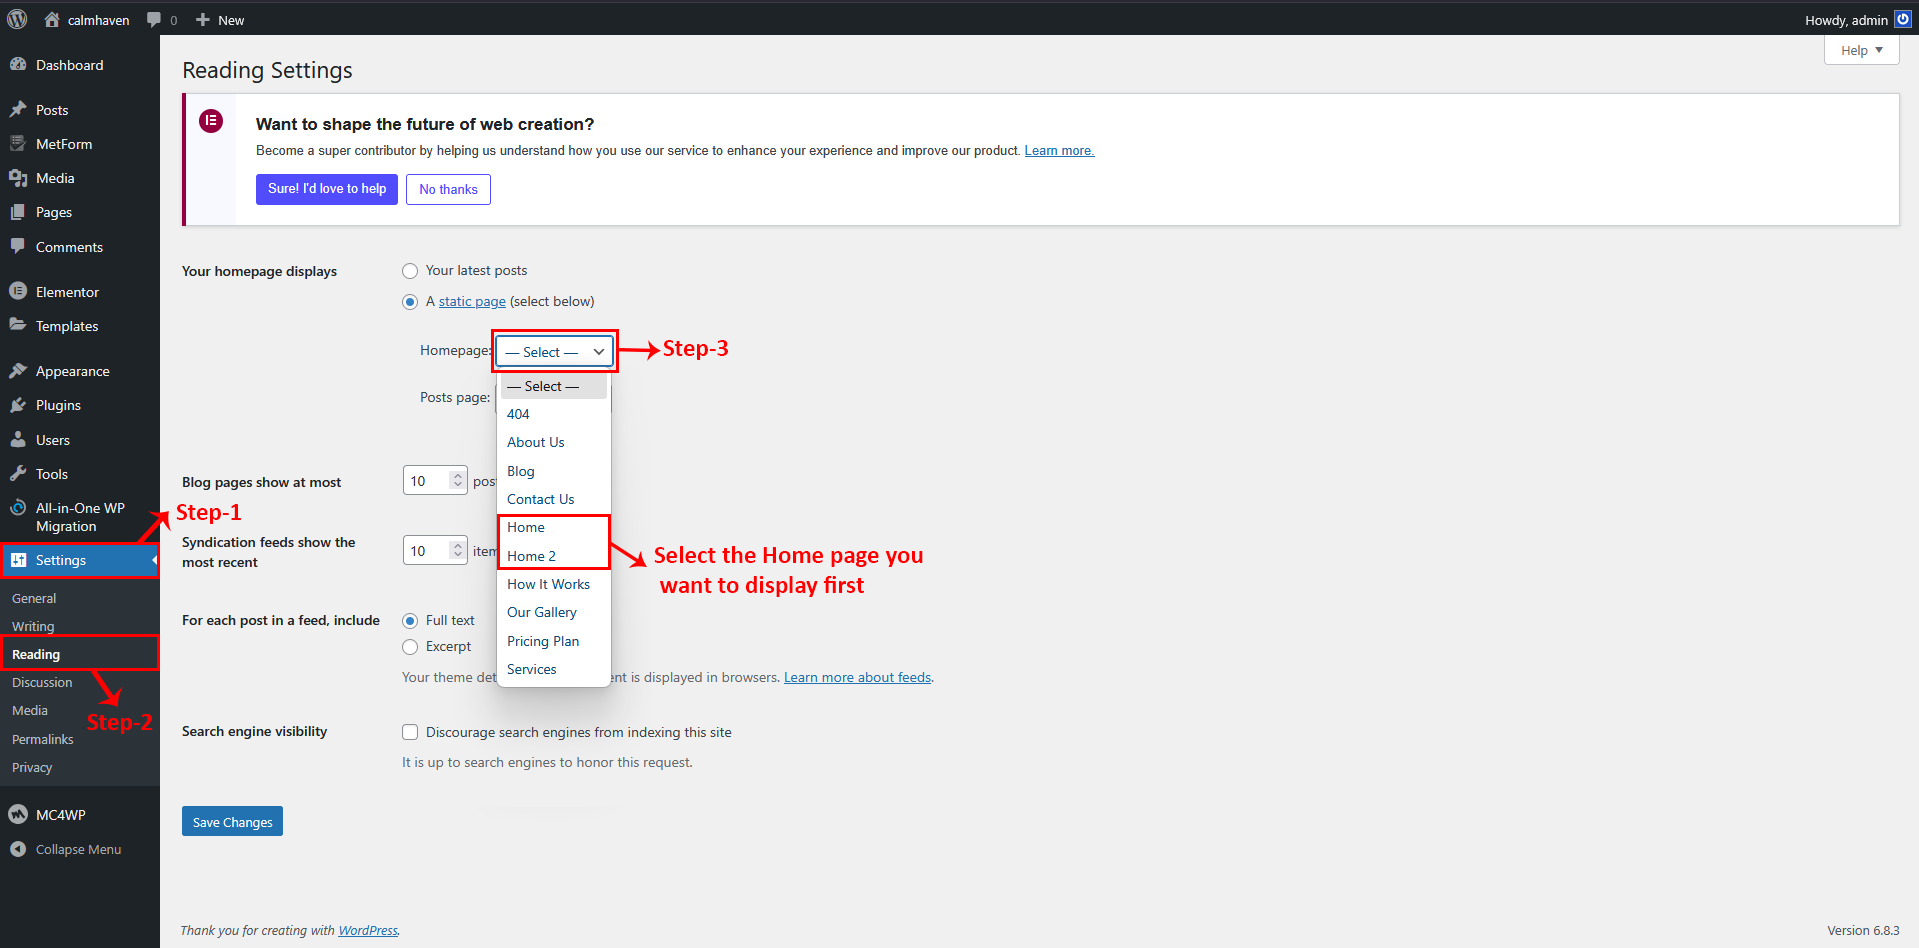Click the Blog pages show at most number stepper
This screenshot has height=948, width=1919.
[457, 481]
